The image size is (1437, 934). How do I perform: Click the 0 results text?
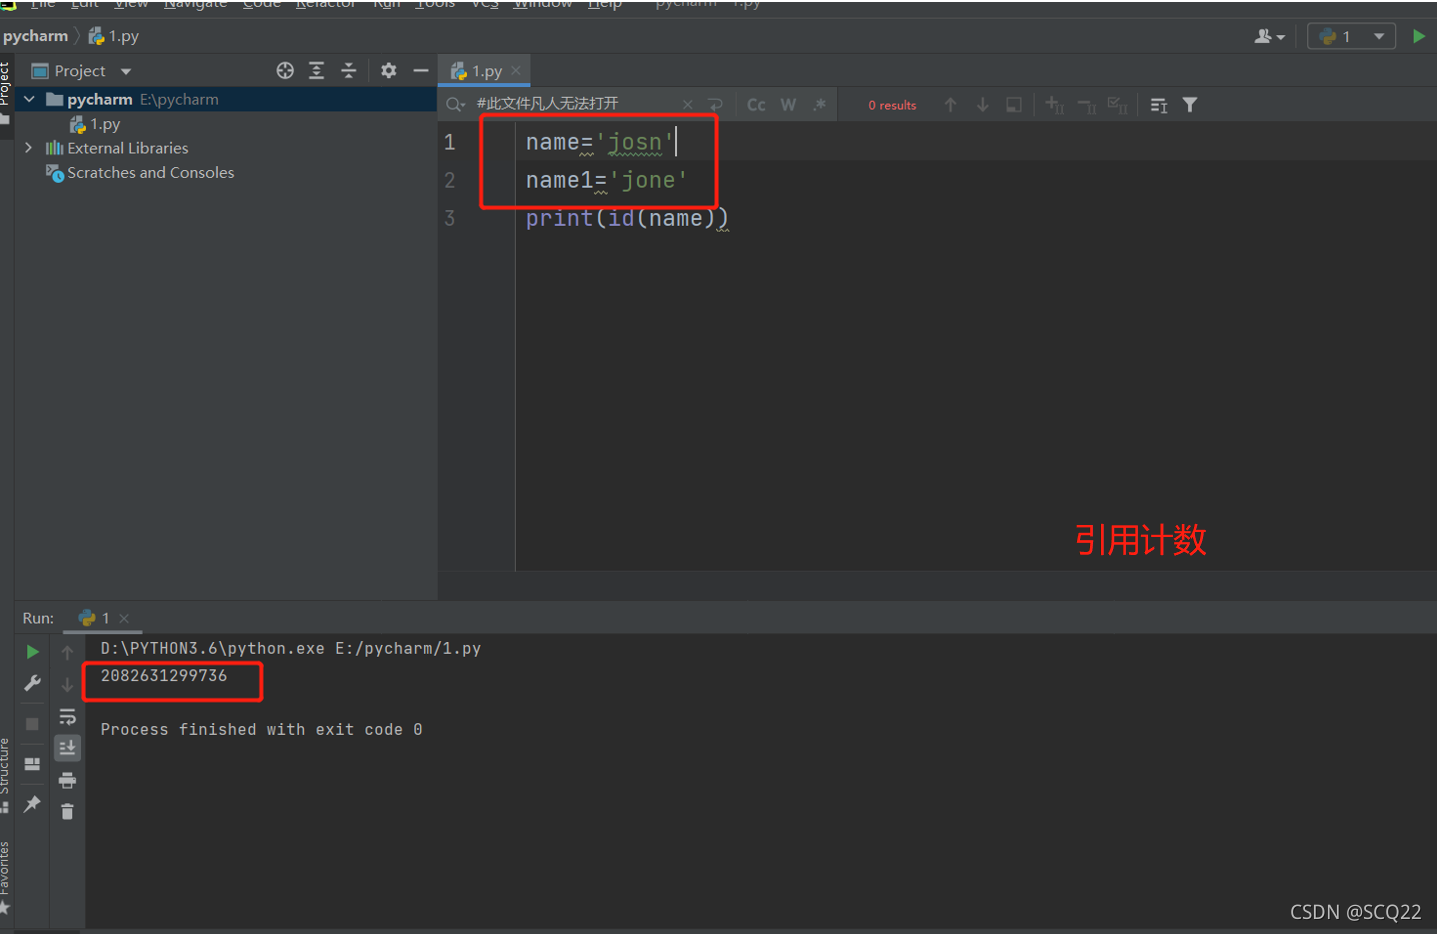click(892, 105)
